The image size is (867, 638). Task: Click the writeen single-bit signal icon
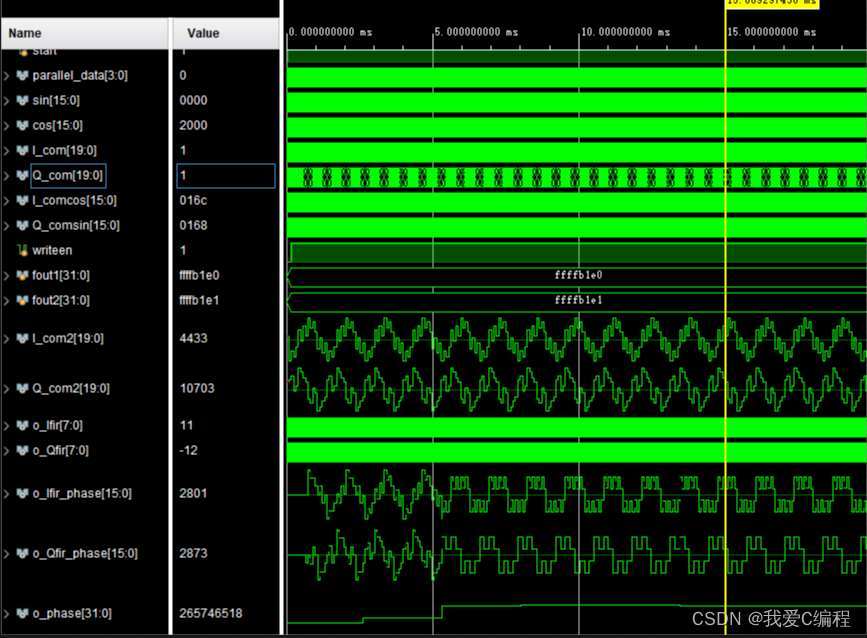click(22, 250)
